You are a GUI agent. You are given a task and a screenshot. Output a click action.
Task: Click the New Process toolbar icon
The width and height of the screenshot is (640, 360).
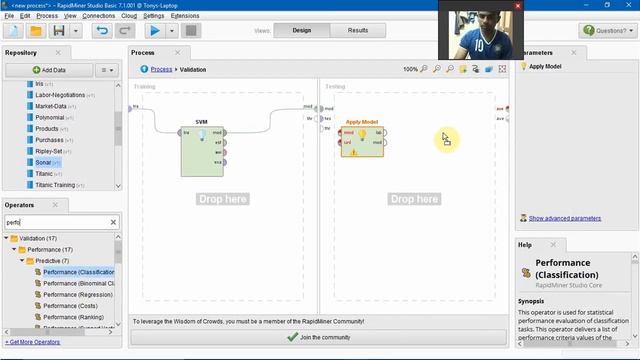pyautogui.click(x=13, y=31)
